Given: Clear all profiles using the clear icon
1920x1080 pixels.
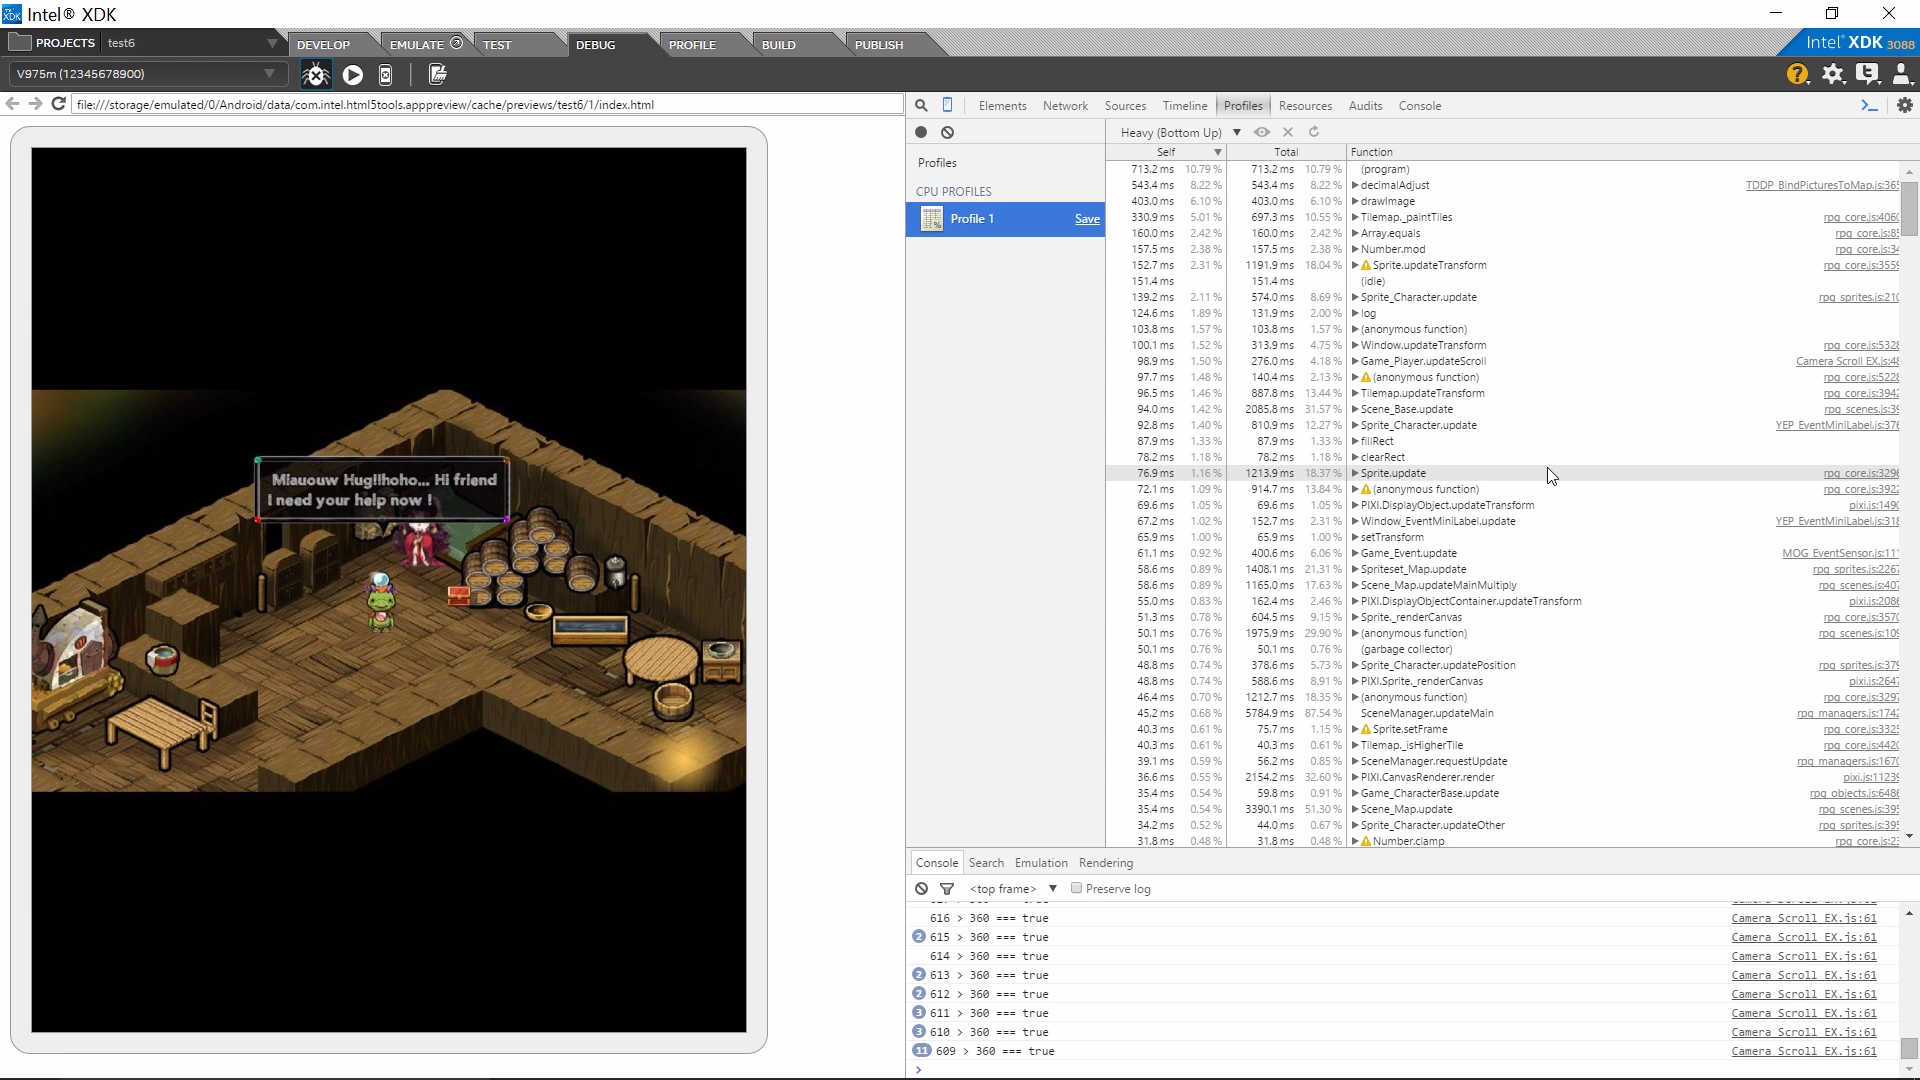Looking at the screenshot, I should 948,132.
